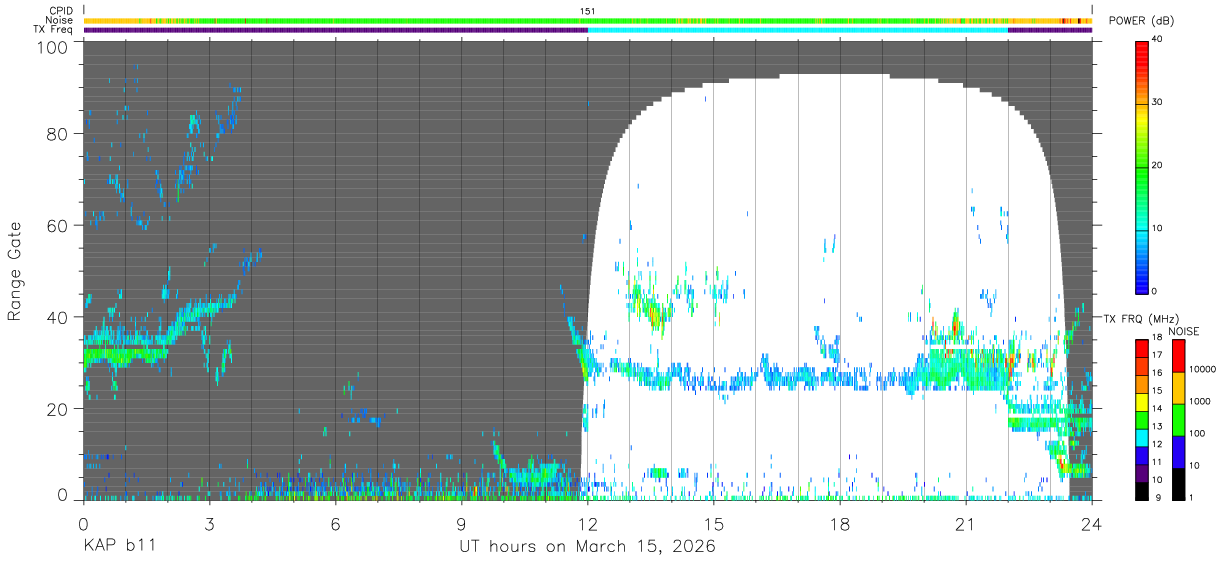Click the 100 label on Range Gate axis
Viewport: 1228px width, 567px height.
pos(52,46)
